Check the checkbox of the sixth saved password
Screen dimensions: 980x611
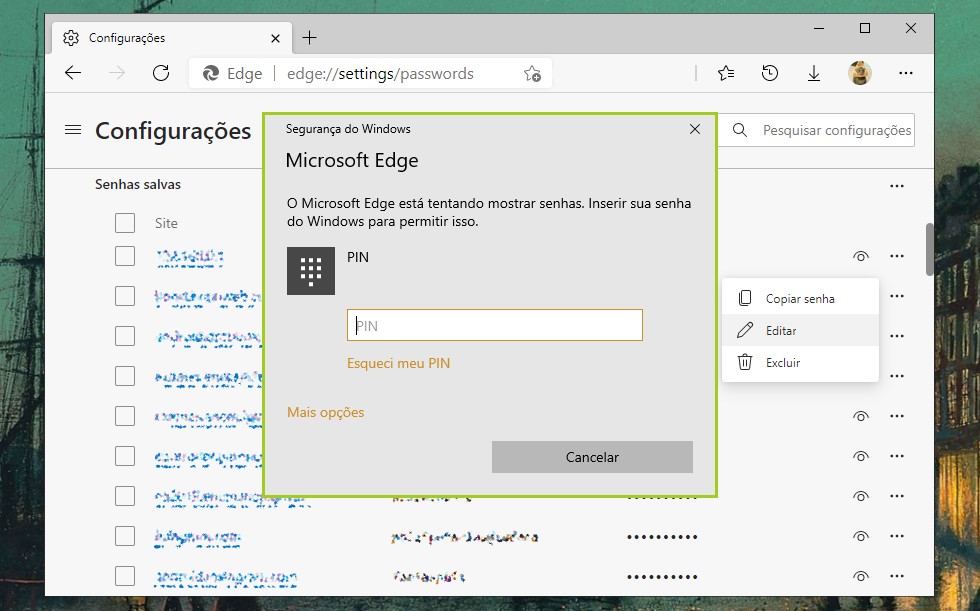point(125,456)
